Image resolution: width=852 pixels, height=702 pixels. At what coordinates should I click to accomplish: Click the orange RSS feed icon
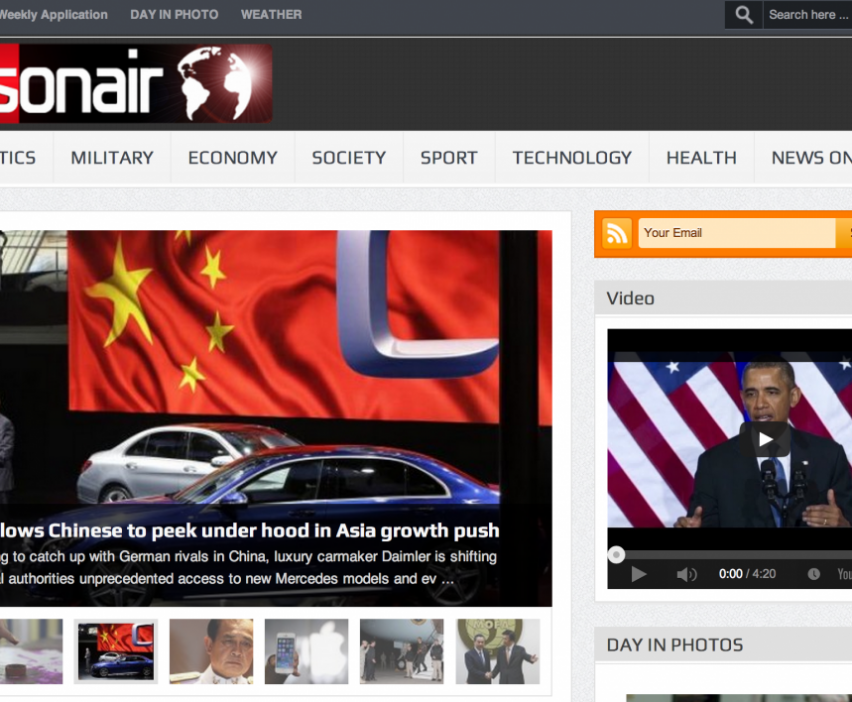(x=617, y=233)
